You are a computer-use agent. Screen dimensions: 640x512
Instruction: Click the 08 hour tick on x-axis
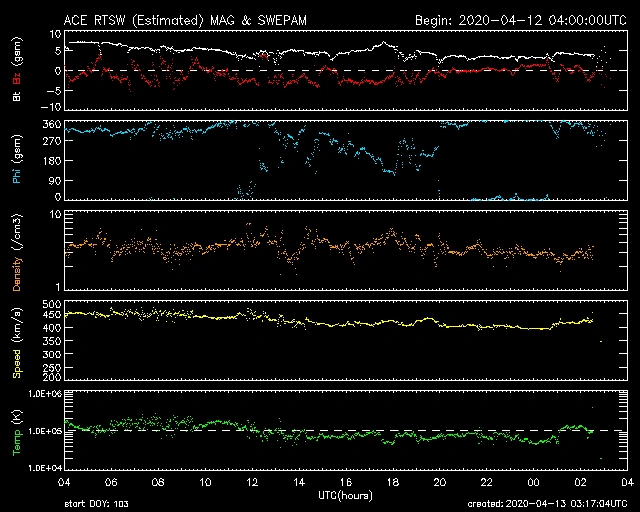point(158,482)
